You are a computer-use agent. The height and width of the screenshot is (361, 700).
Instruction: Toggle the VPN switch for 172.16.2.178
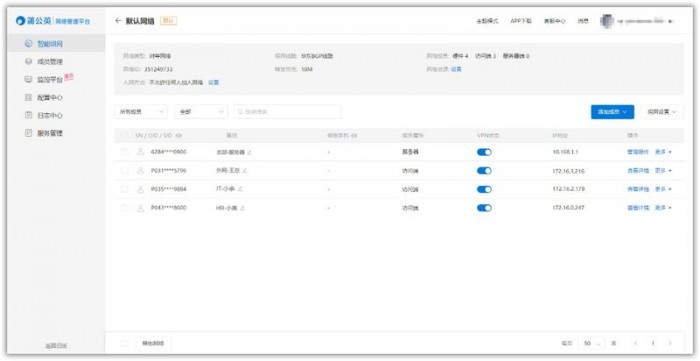[484, 189]
